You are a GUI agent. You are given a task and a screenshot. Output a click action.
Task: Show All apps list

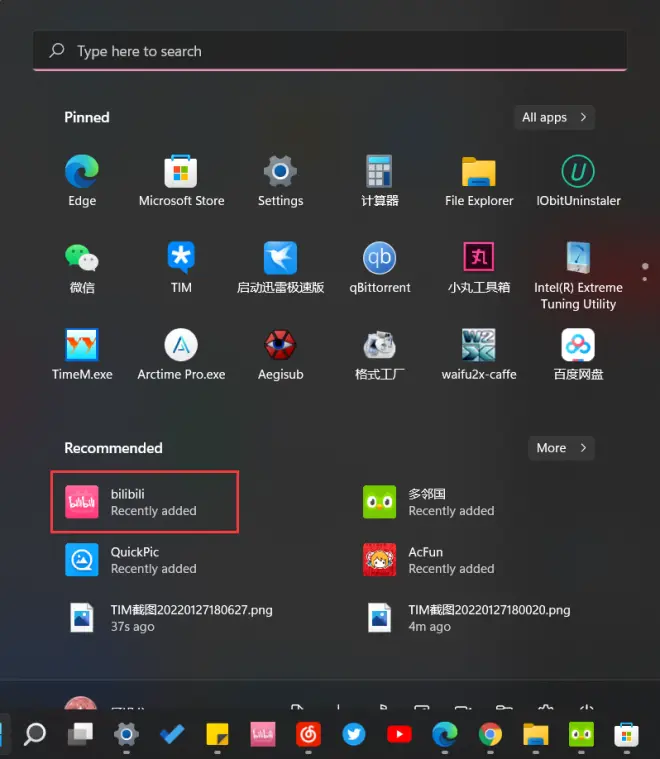point(554,117)
